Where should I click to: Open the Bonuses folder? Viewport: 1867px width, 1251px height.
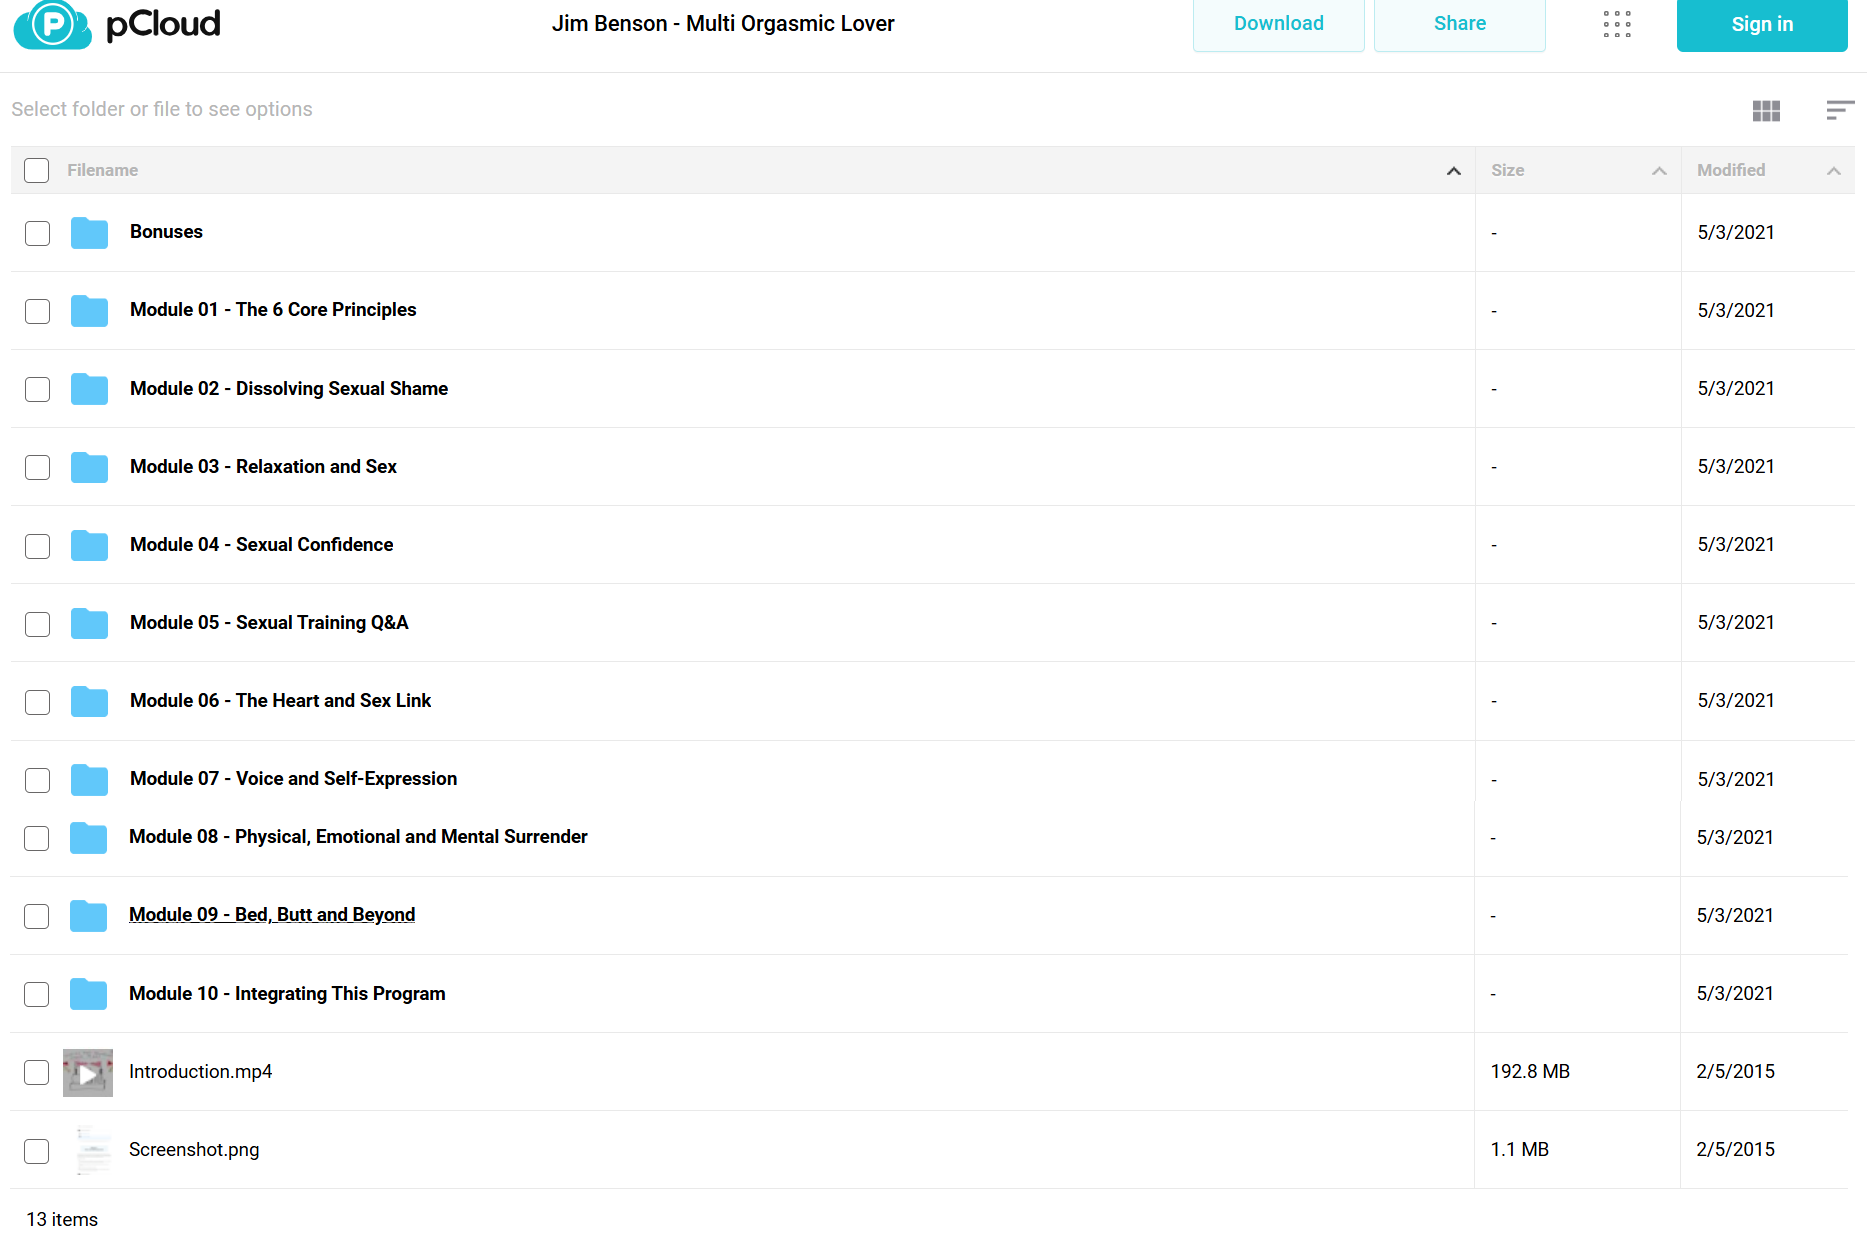click(x=166, y=232)
